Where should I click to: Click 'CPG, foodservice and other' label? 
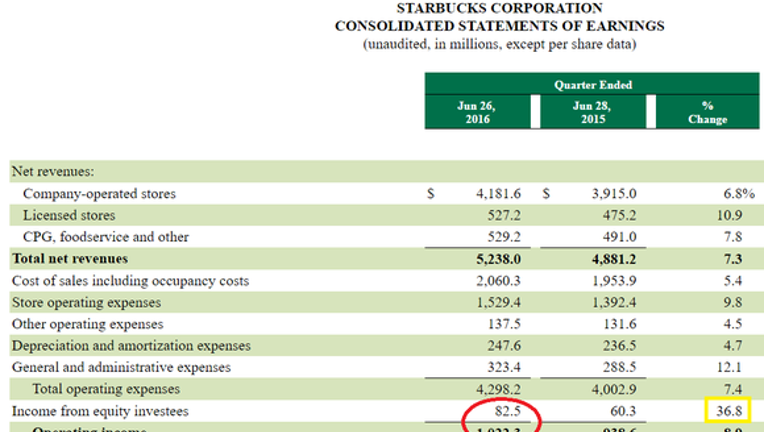pos(106,237)
